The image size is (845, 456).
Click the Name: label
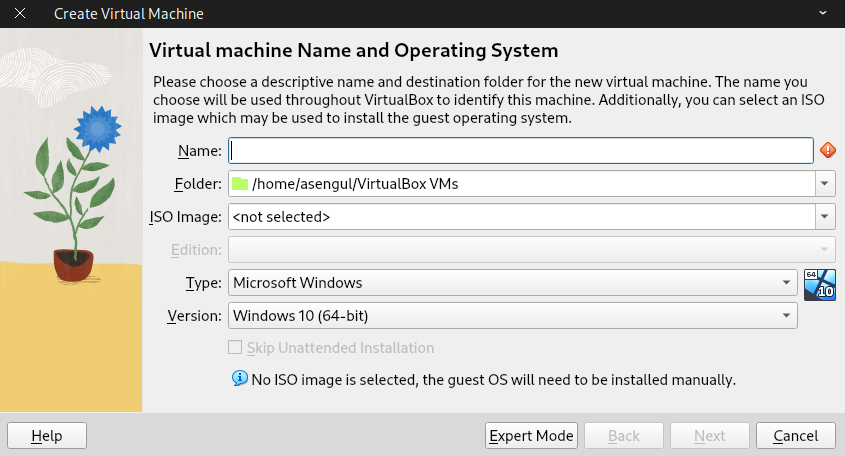[x=199, y=151]
